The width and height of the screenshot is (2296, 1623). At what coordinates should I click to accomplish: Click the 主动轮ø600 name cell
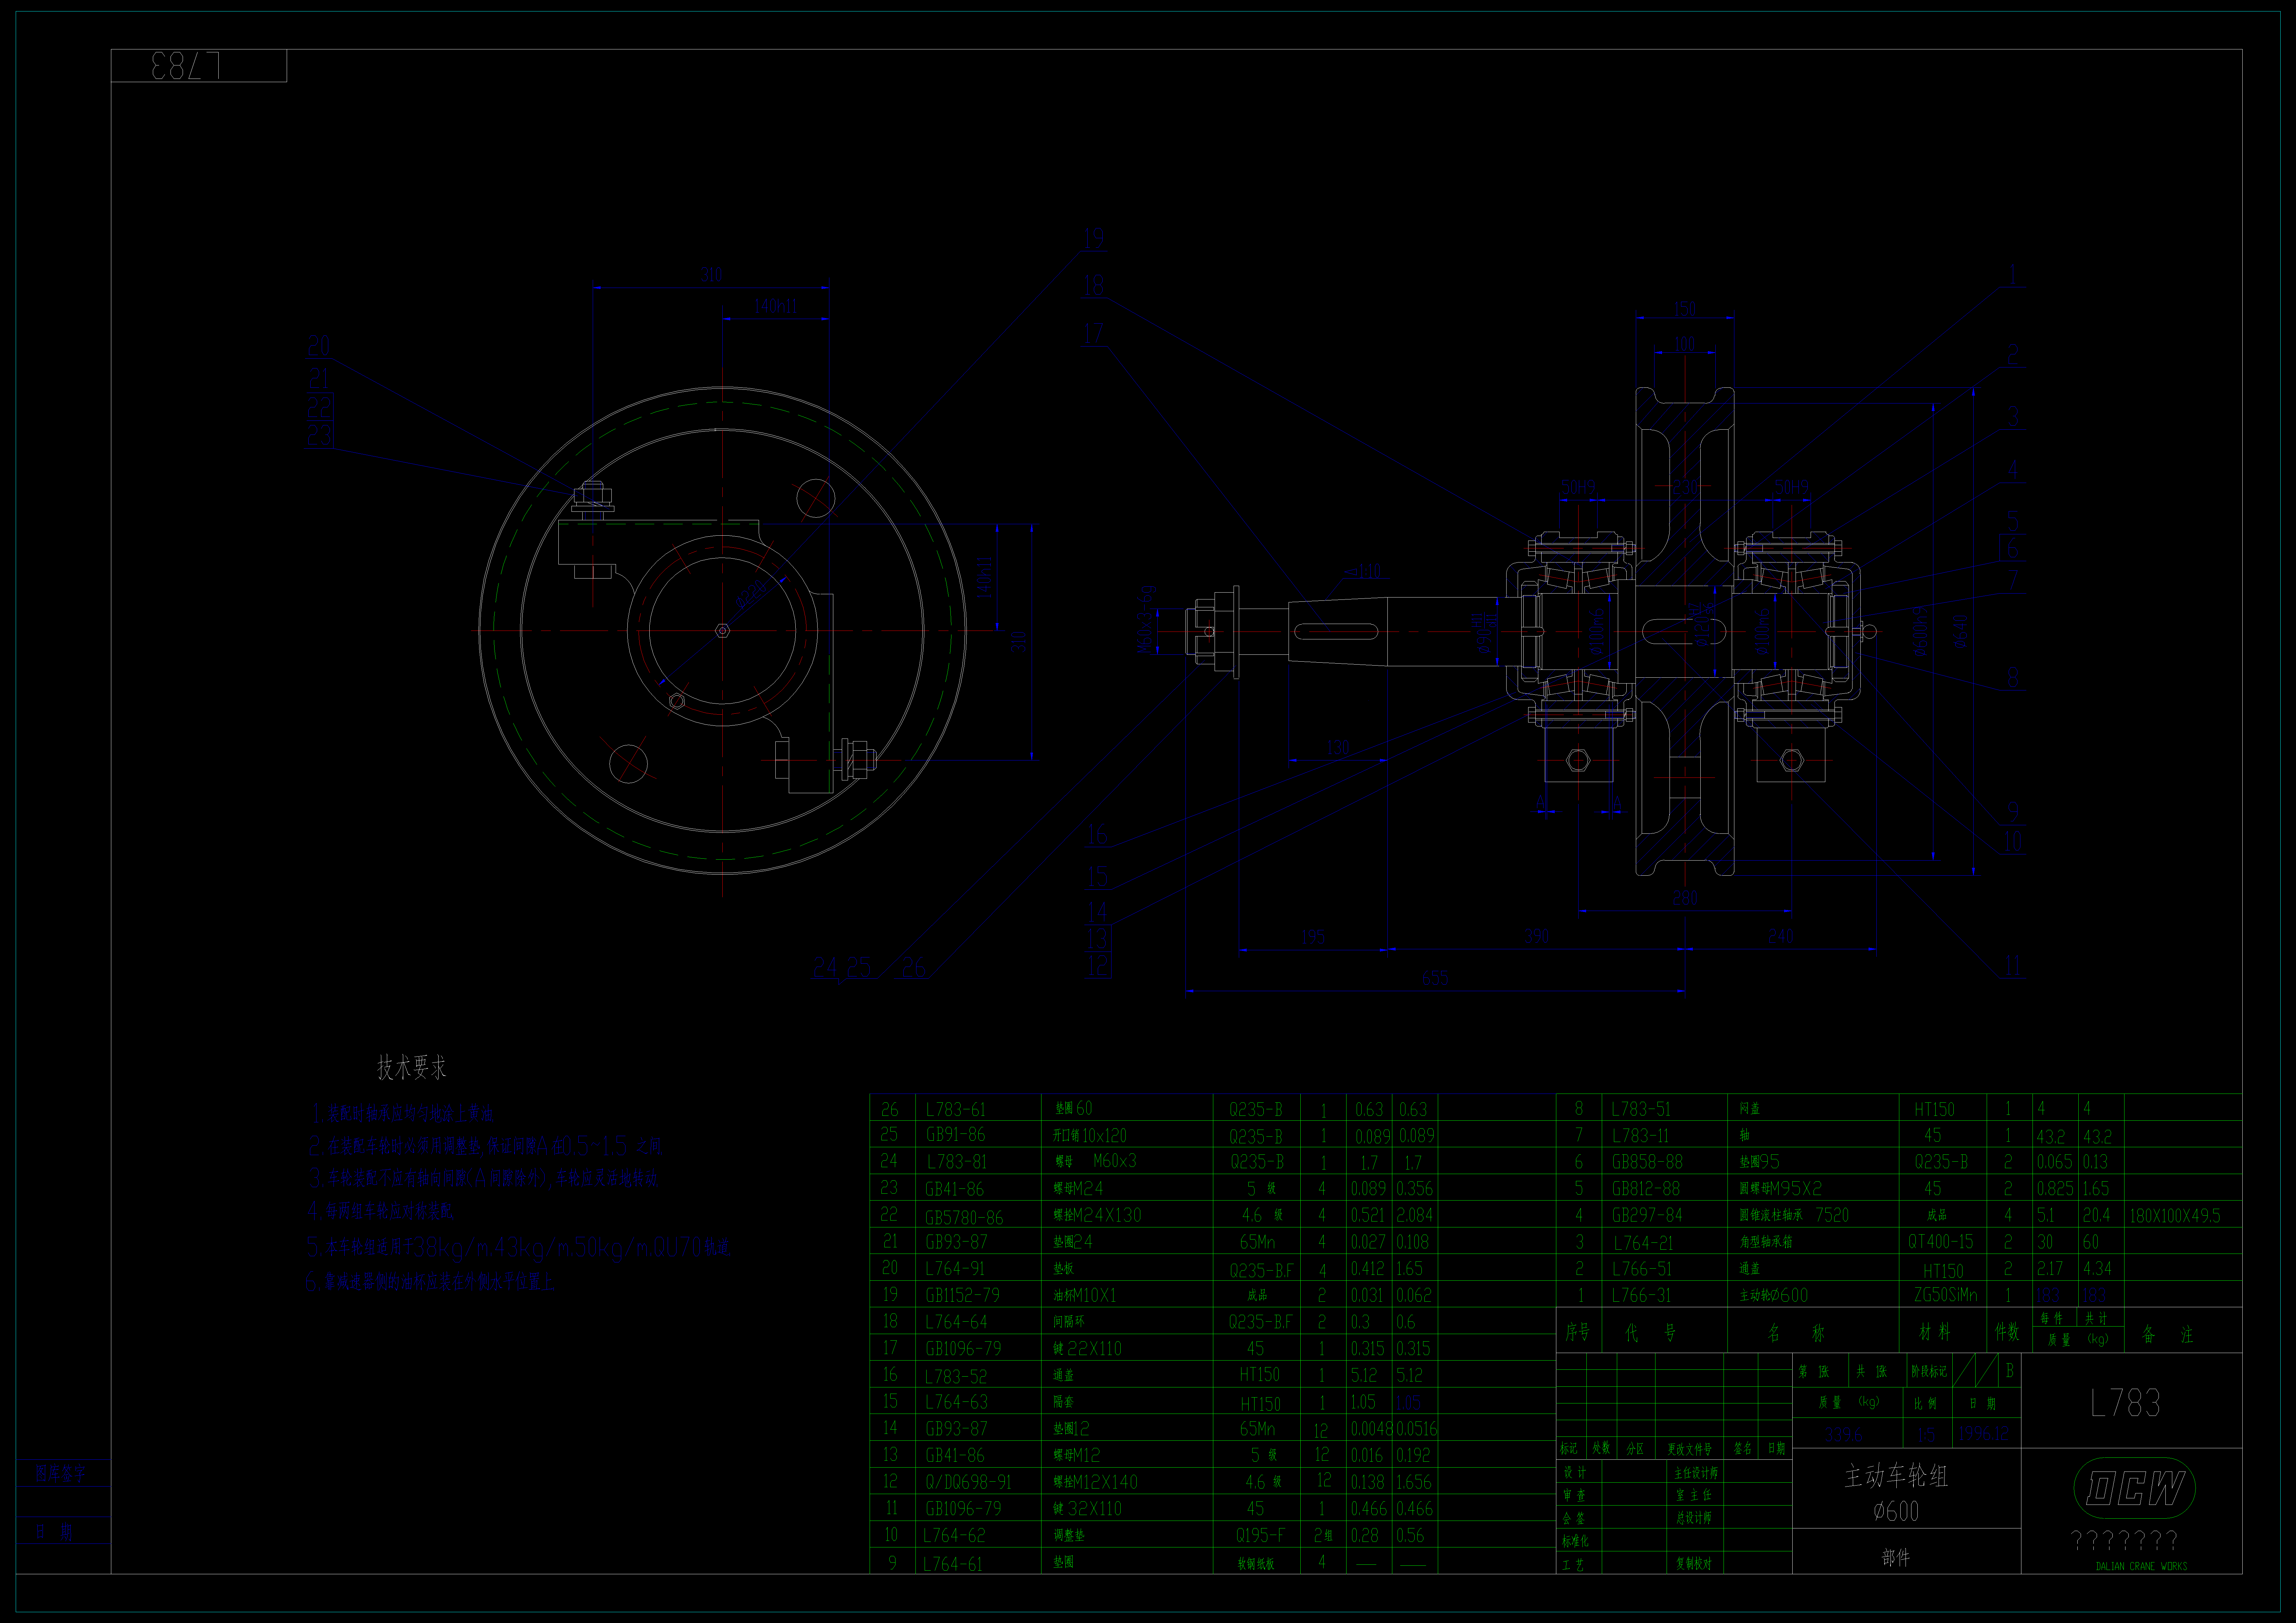(x=1774, y=1295)
